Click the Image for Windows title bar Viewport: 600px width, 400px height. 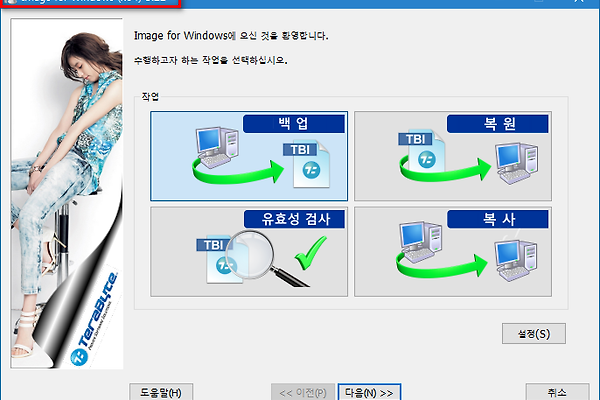(x=90, y=2)
